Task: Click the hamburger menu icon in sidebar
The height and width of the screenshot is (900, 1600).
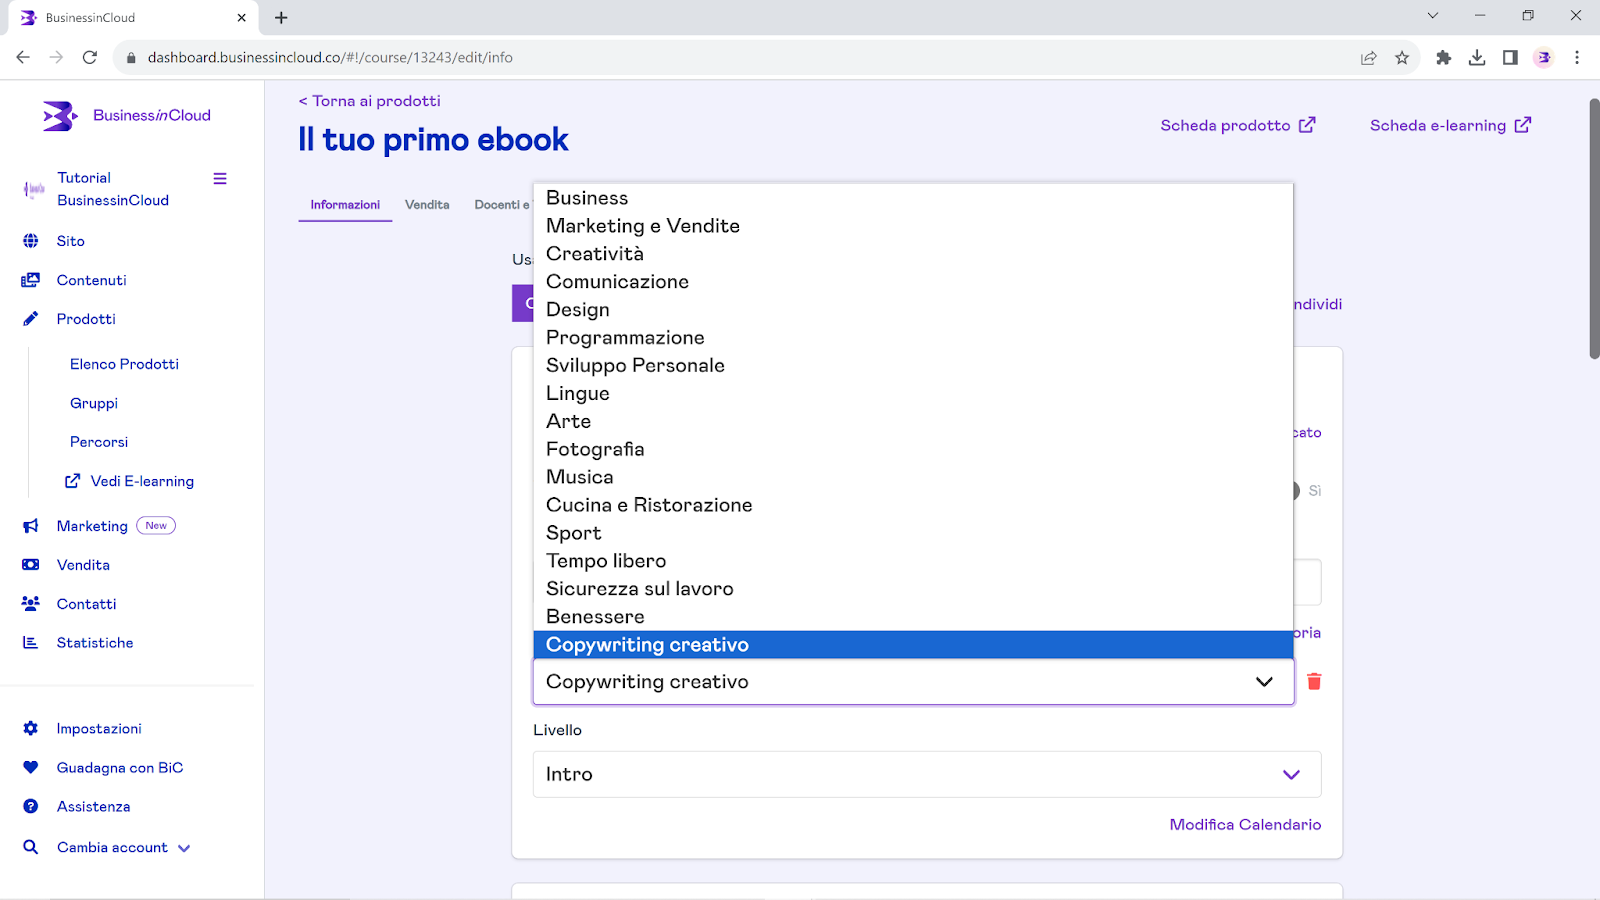Action: point(220,179)
